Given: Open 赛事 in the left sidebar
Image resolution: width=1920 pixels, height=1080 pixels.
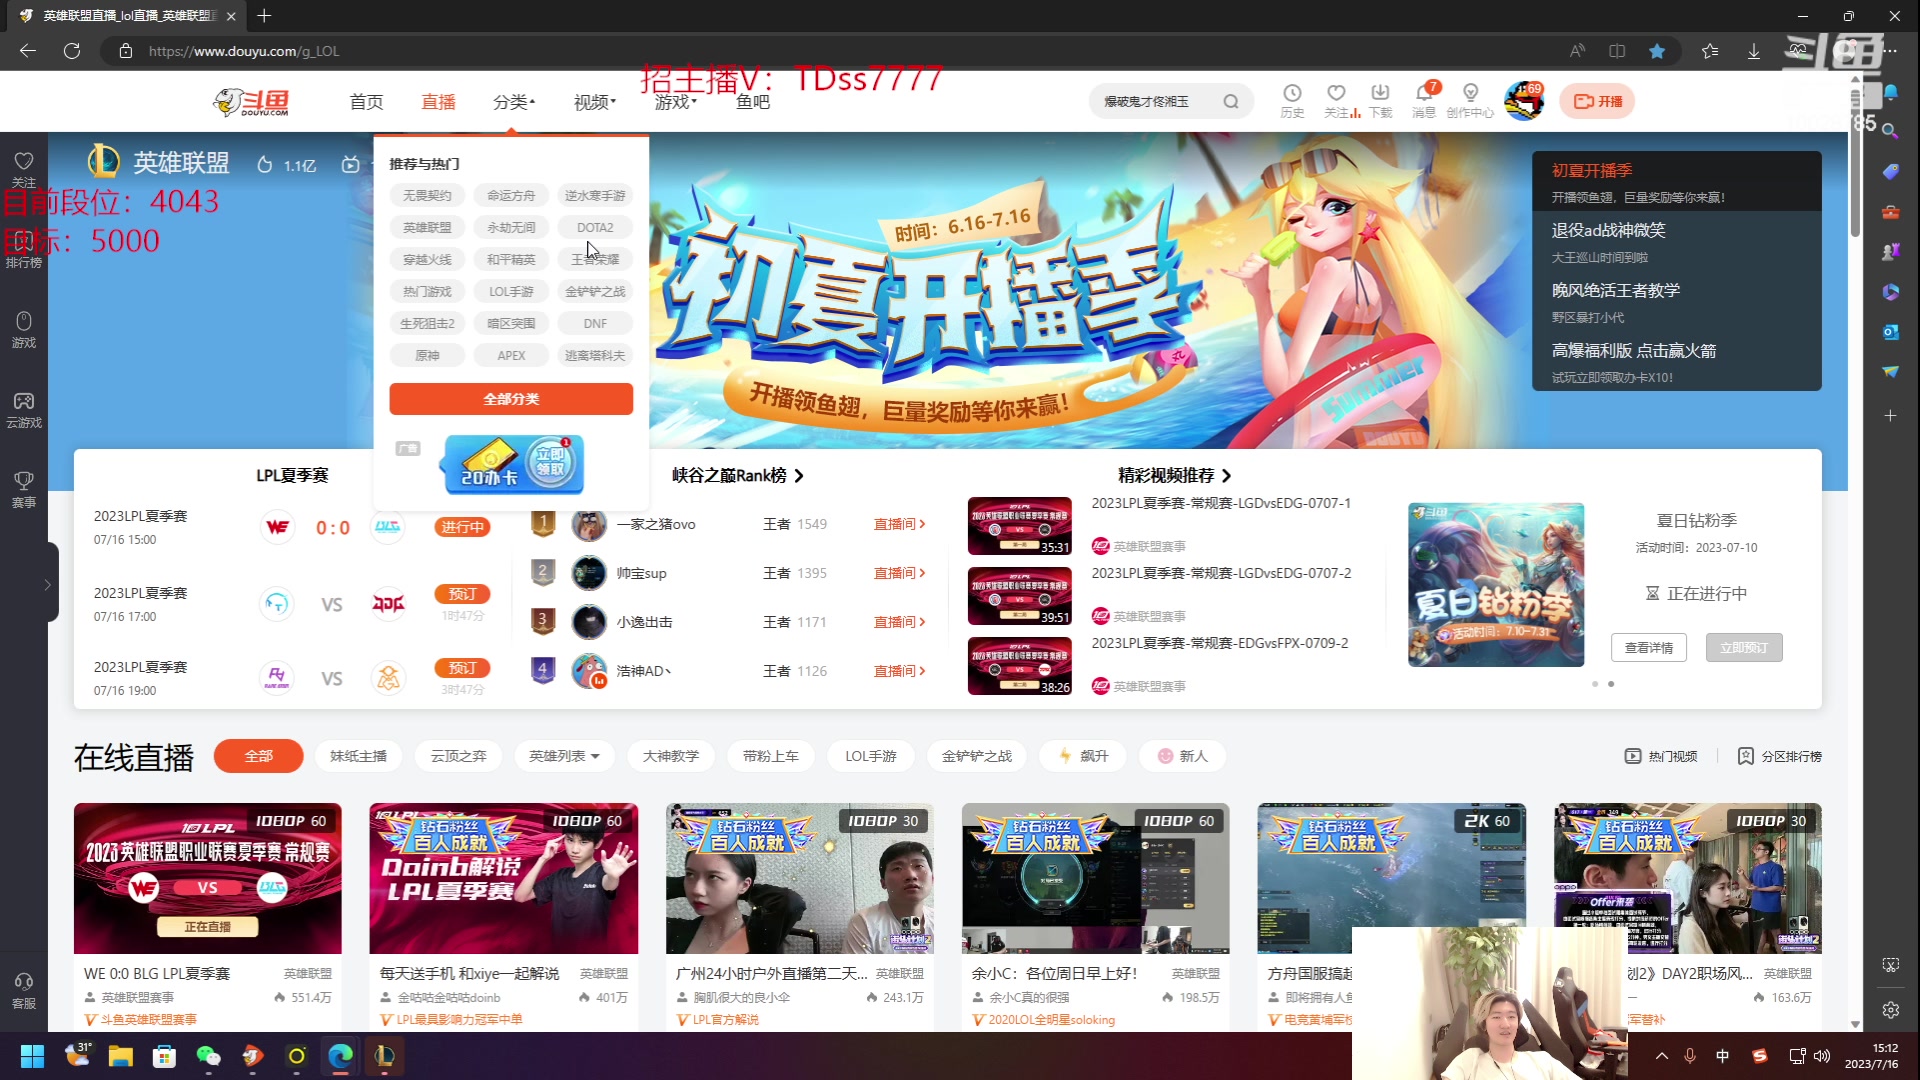Looking at the screenshot, I should (x=24, y=489).
